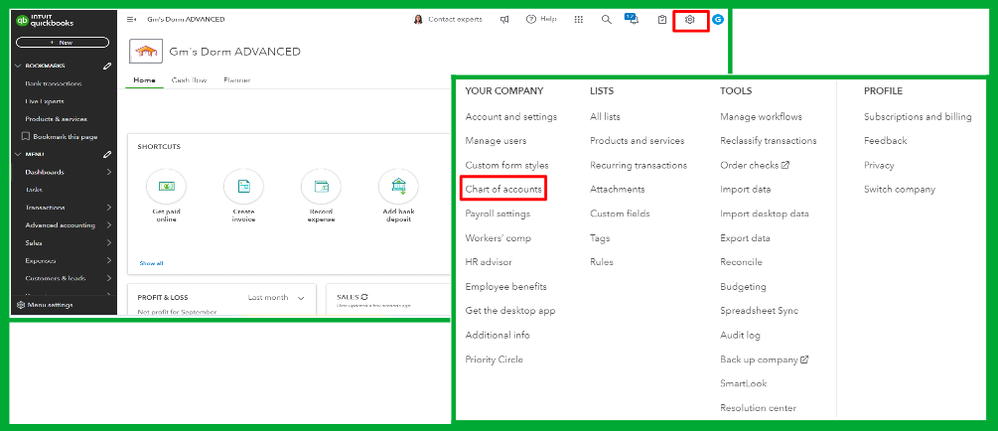
Task: Expand the Dashboards submenu arrow
Action: 109,172
